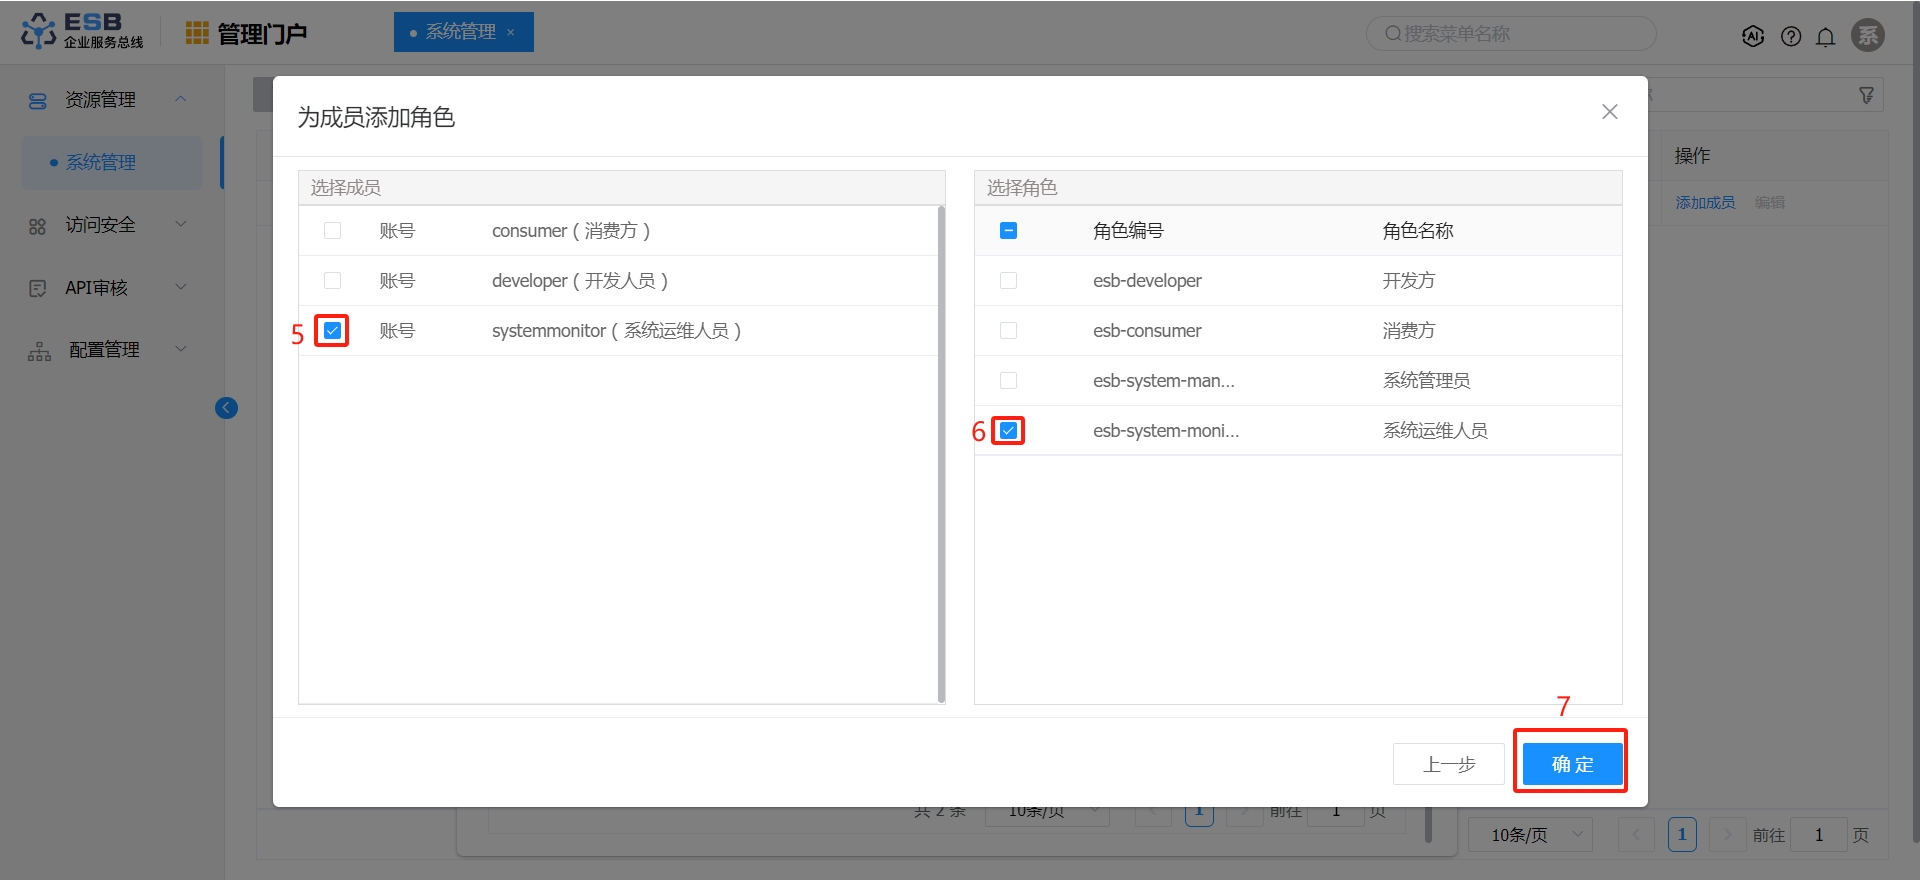
Task: Uncheck the systemmonitor (系统运维人员) member checkbox
Action: (x=333, y=331)
